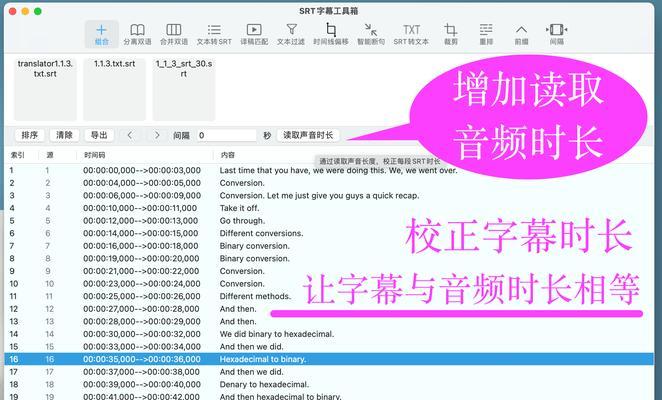Open the 译稿匹配 play-box tool
Viewport: 662px width, 400px height.
click(254, 34)
